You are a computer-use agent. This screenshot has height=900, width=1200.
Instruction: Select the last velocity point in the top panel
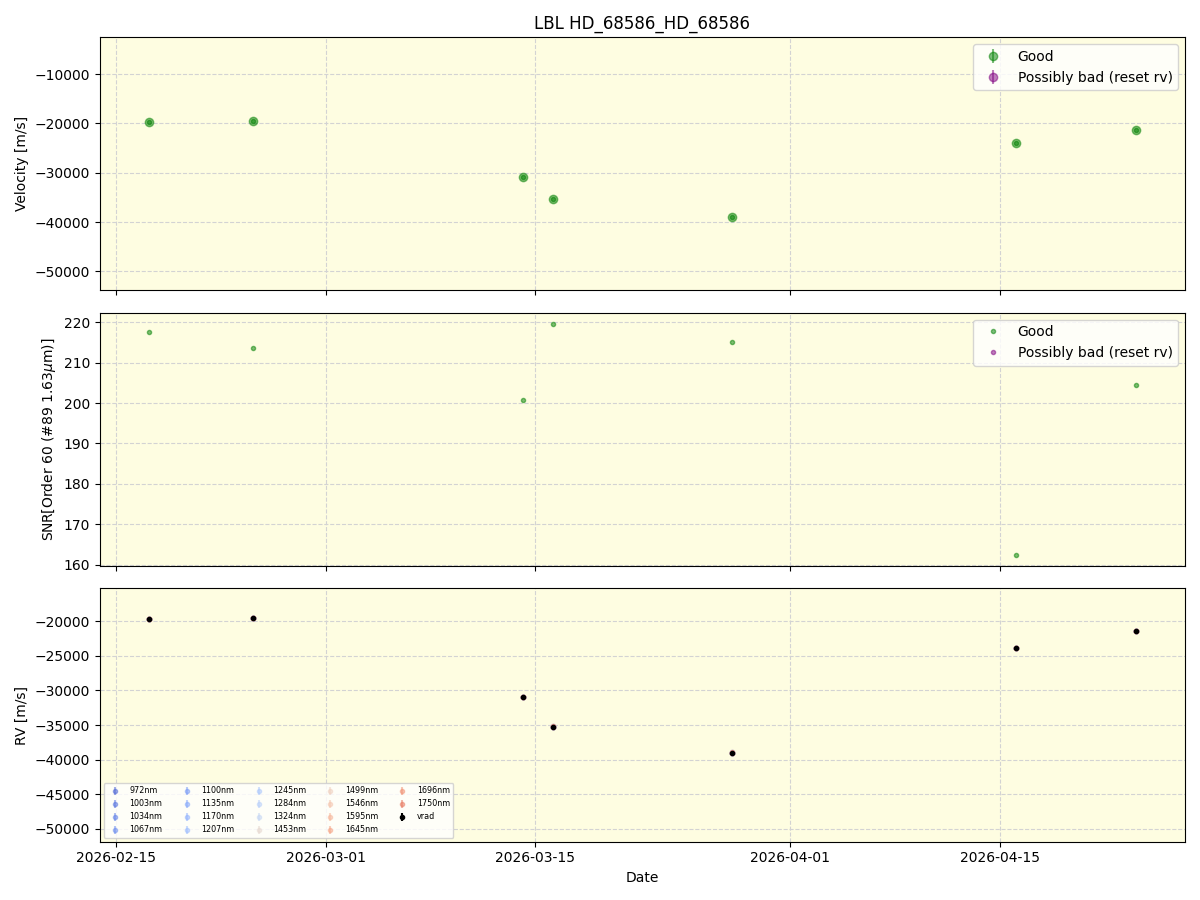pyautogui.click(x=1136, y=130)
